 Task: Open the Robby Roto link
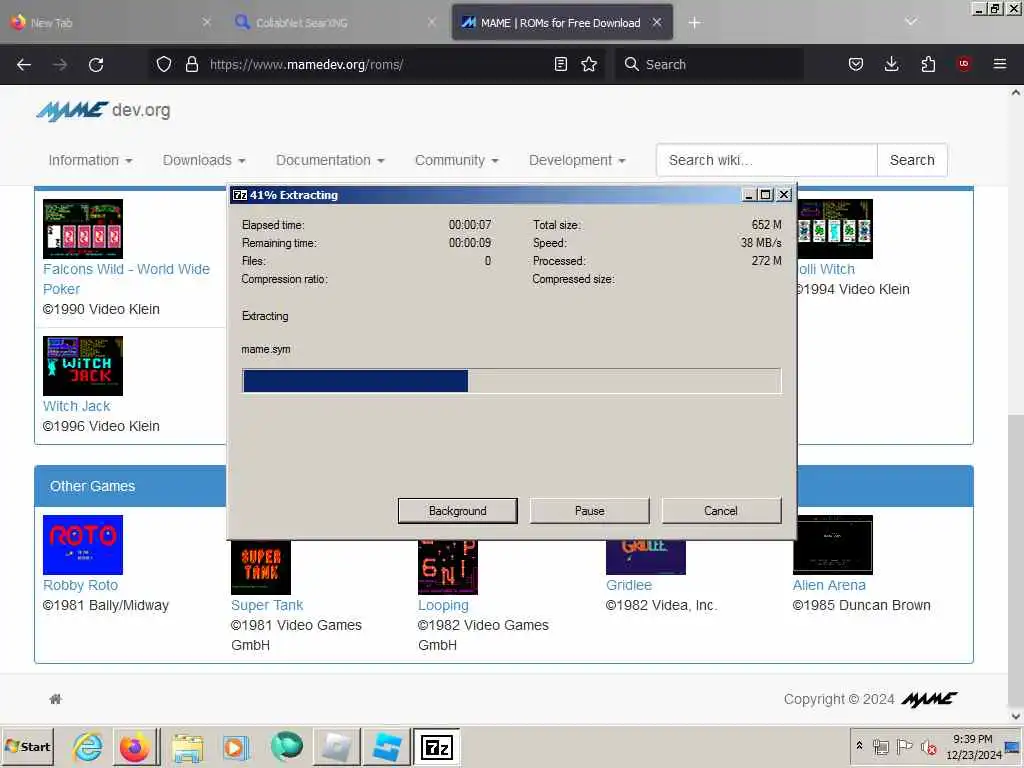80,585
